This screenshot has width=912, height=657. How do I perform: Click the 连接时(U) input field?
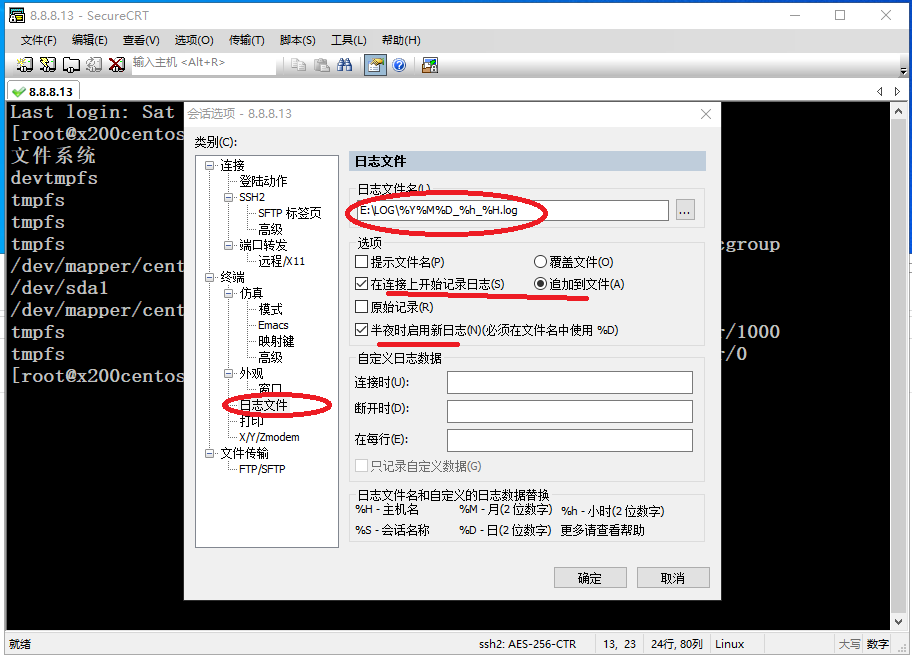(570, 383)
